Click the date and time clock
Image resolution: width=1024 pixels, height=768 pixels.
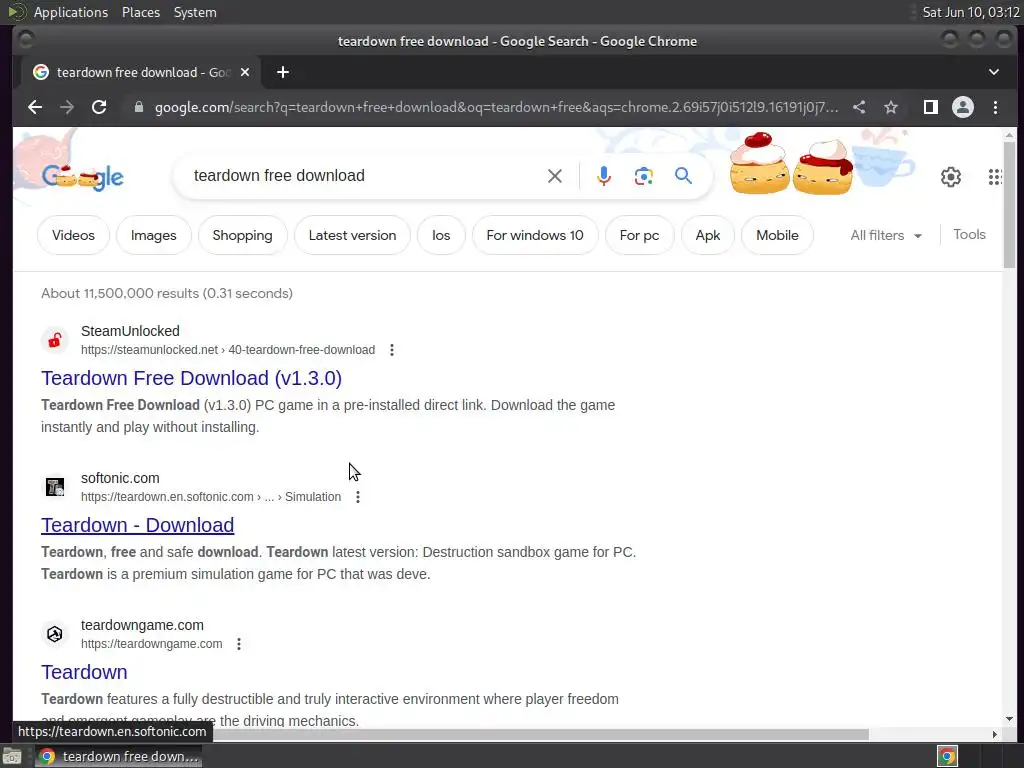970,12
